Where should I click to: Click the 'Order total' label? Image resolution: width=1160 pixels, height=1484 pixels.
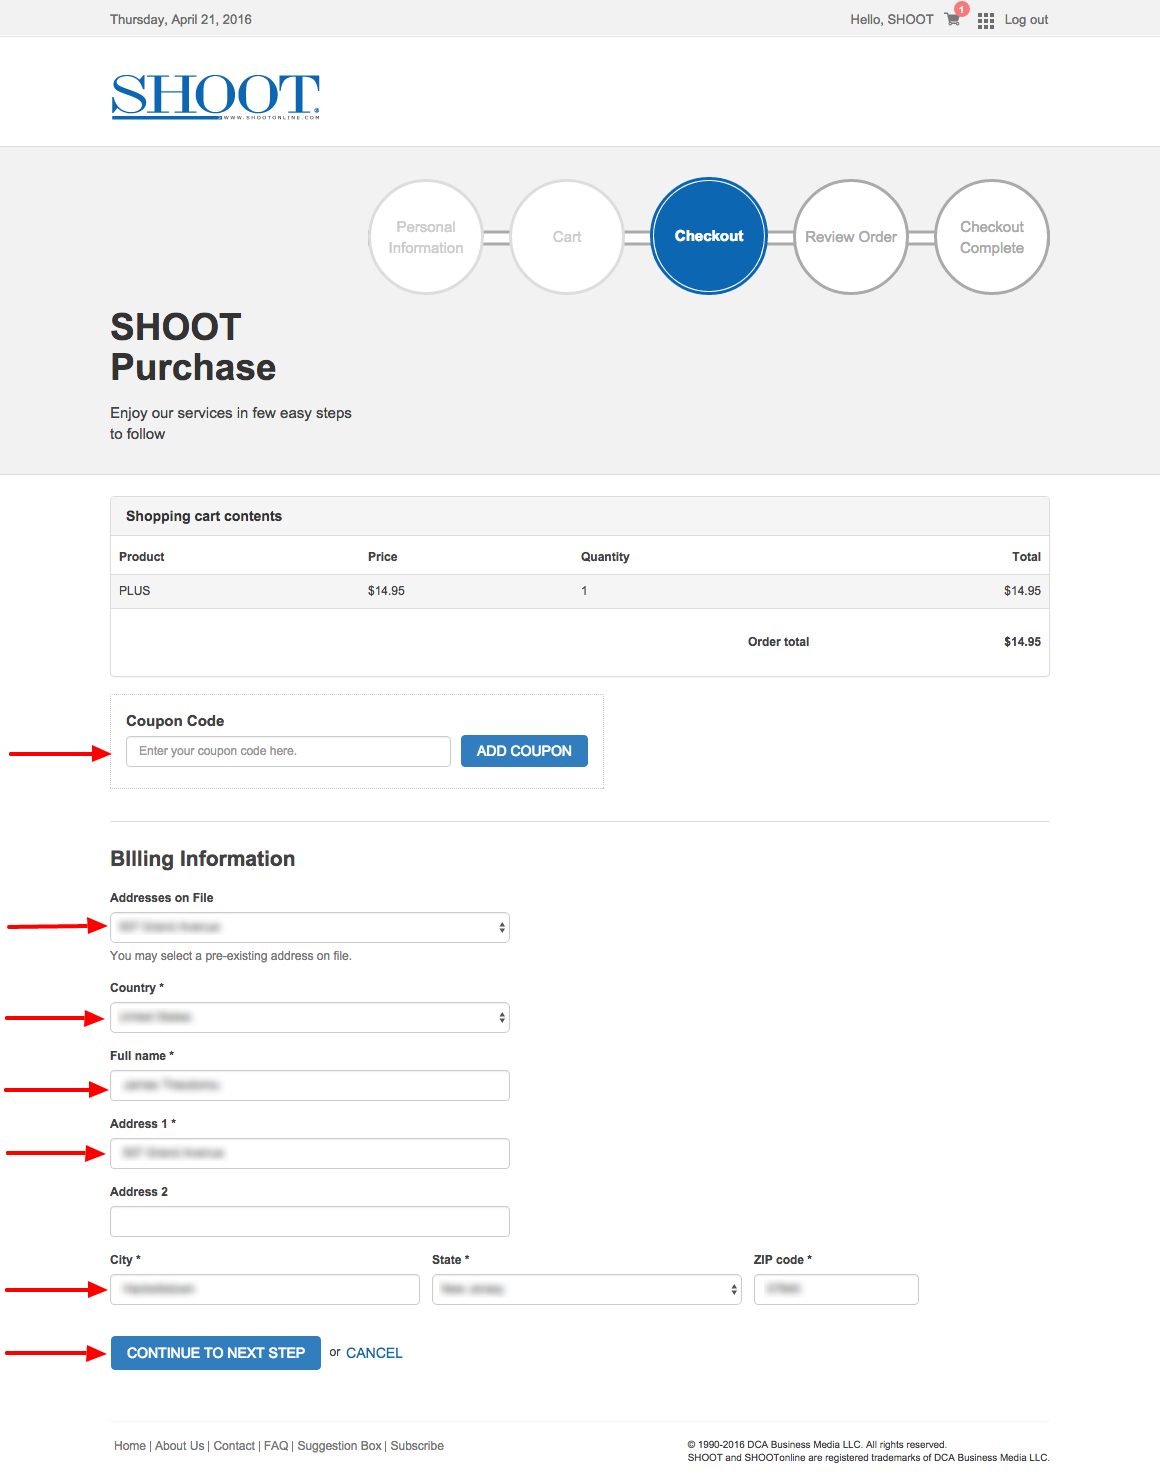point(779,642)
